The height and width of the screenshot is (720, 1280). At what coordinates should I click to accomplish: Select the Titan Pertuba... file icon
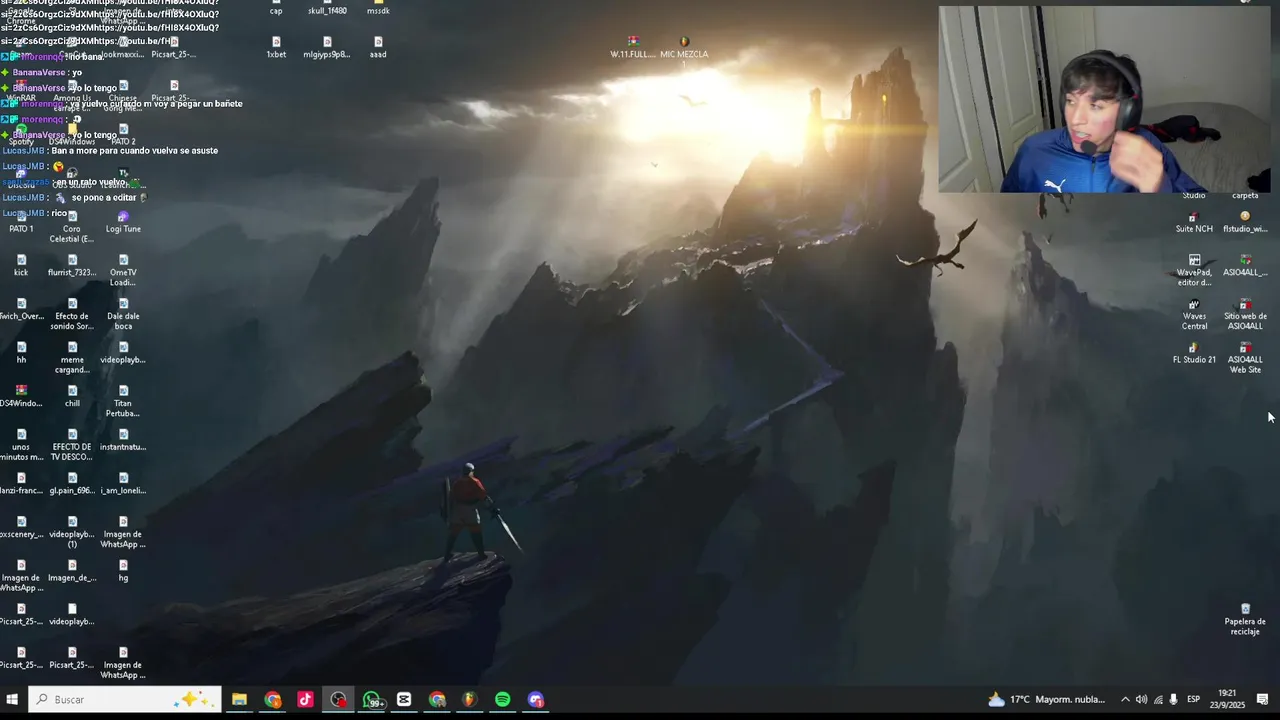(x=123, y=401)
